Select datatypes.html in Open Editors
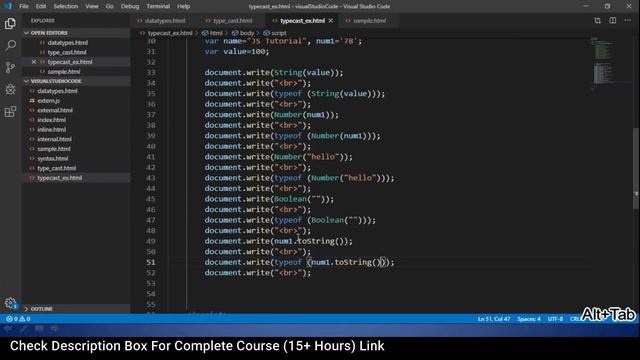 (67, 42)
